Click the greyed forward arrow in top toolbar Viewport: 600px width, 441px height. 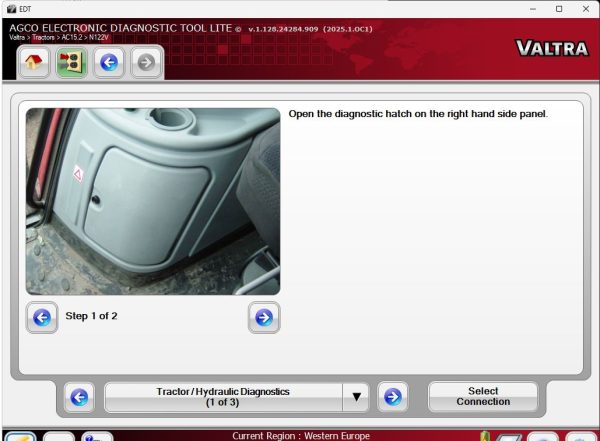146,62
